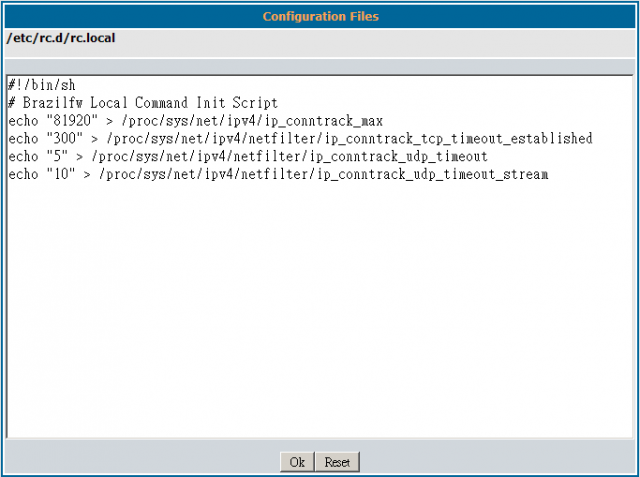Click the Reset button
The height and width of the screenshot is (477, 640).
337,462
